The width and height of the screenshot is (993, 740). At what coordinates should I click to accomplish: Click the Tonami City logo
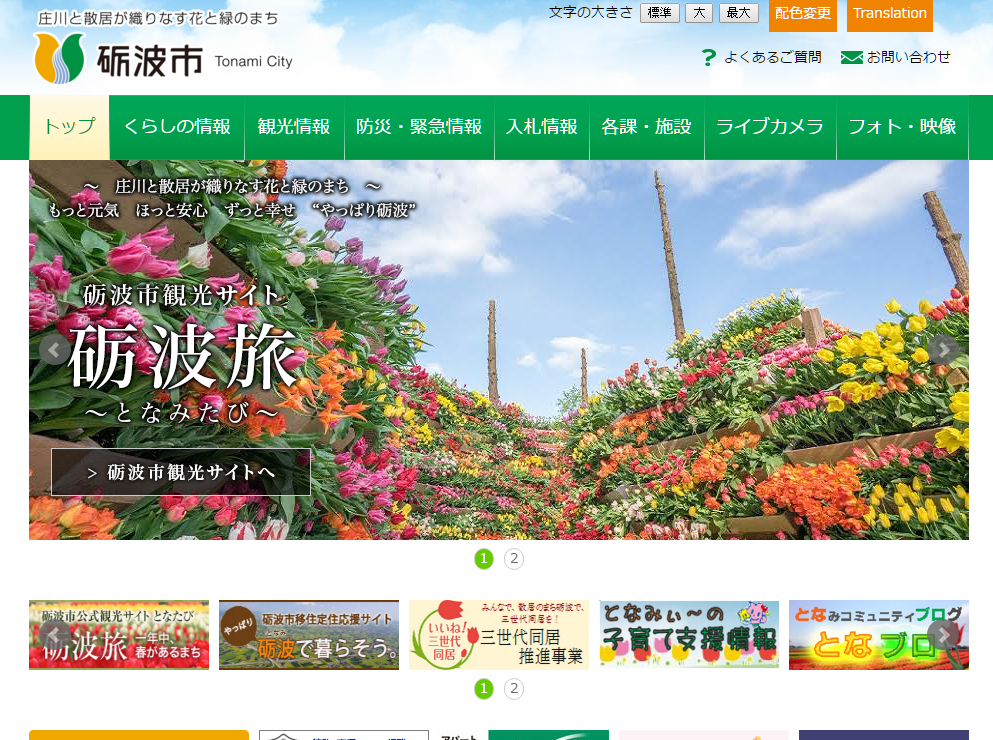(162, 58)
